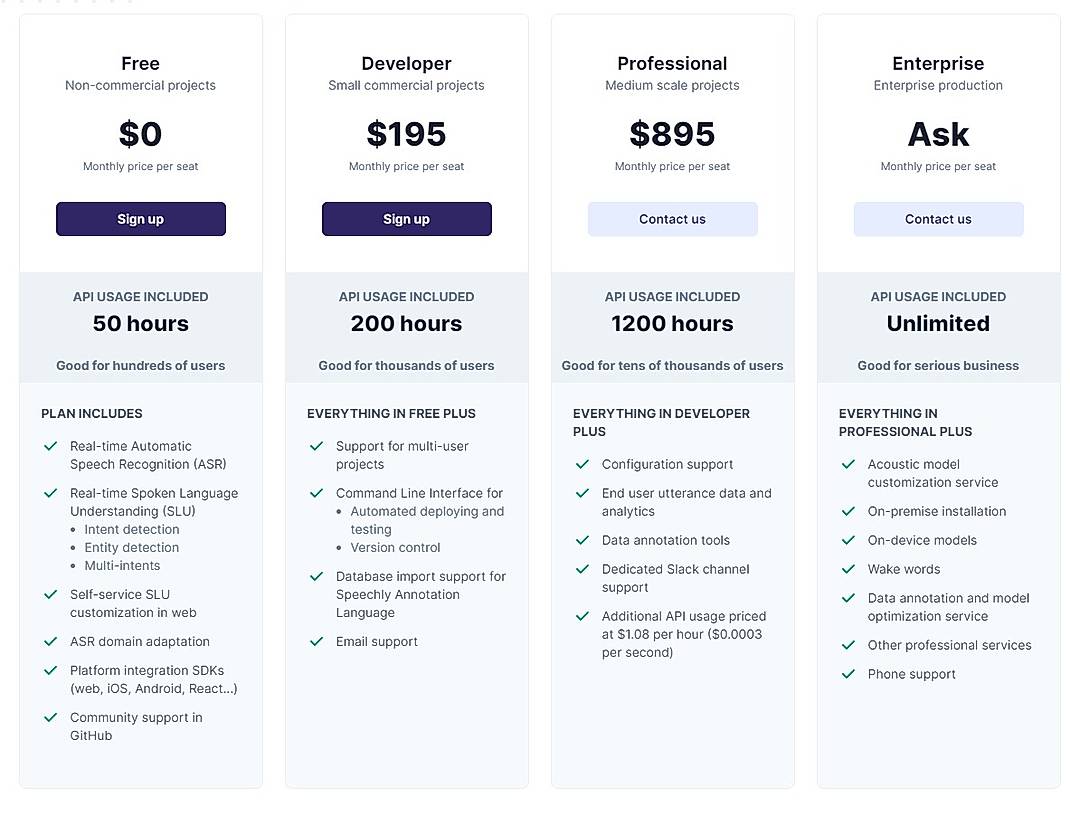1070x826 pixels.
Task: Click Contact us on the Enterprise plan
Action: (938, 219)
